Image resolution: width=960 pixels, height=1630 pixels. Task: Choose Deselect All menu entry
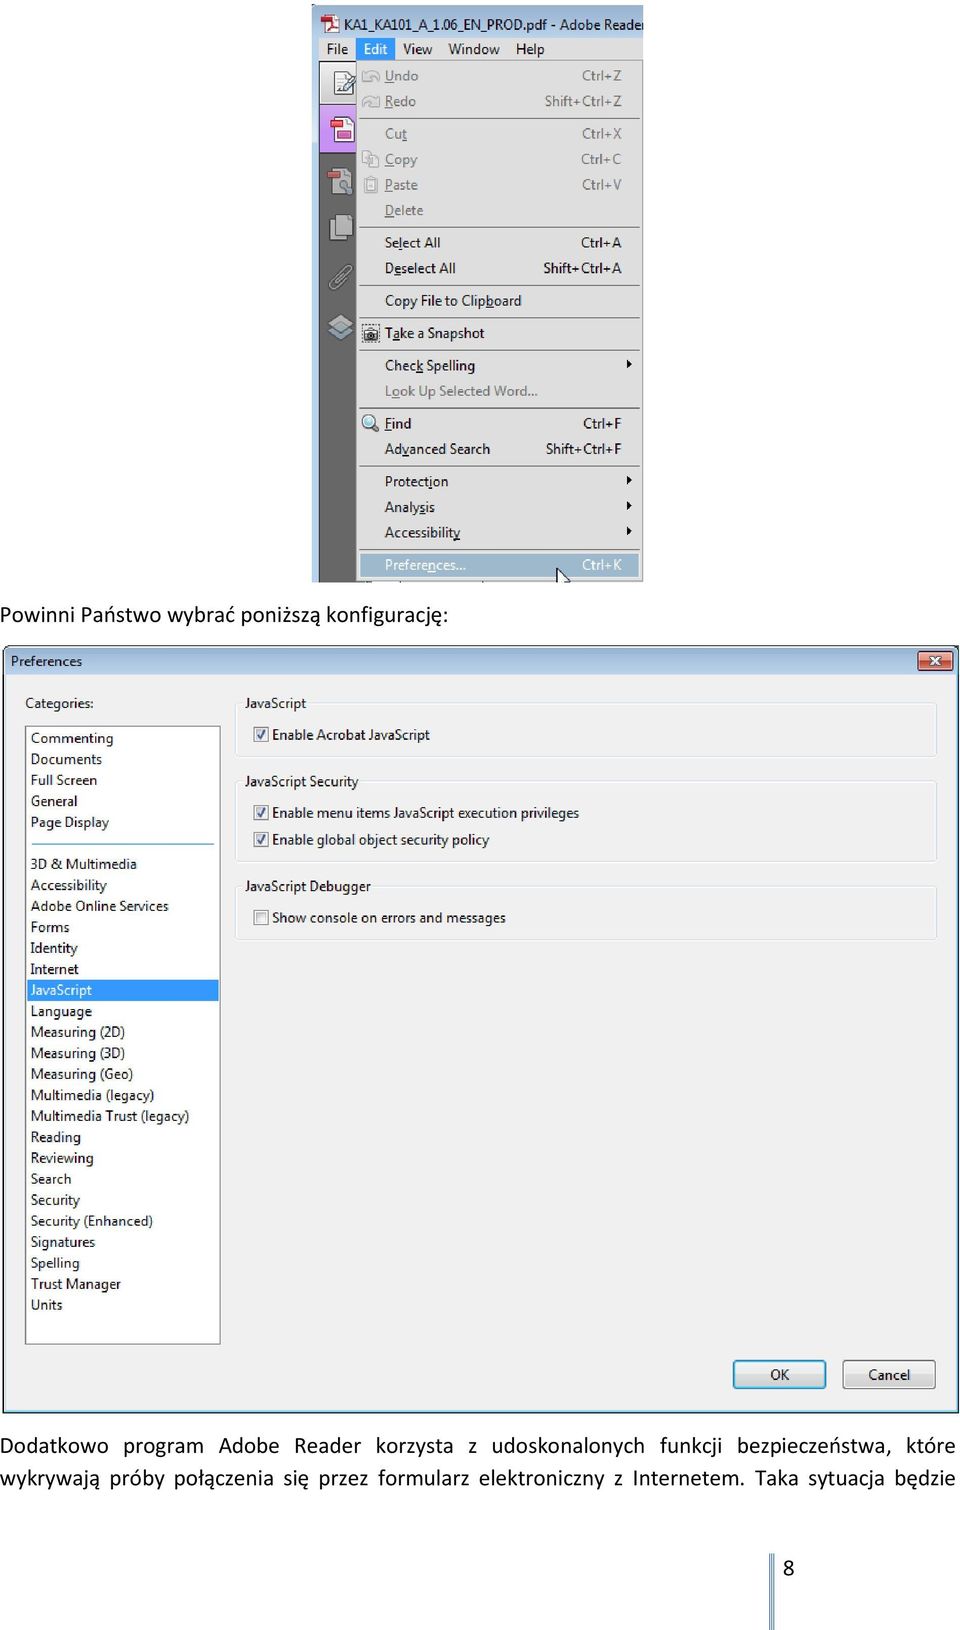499,269
